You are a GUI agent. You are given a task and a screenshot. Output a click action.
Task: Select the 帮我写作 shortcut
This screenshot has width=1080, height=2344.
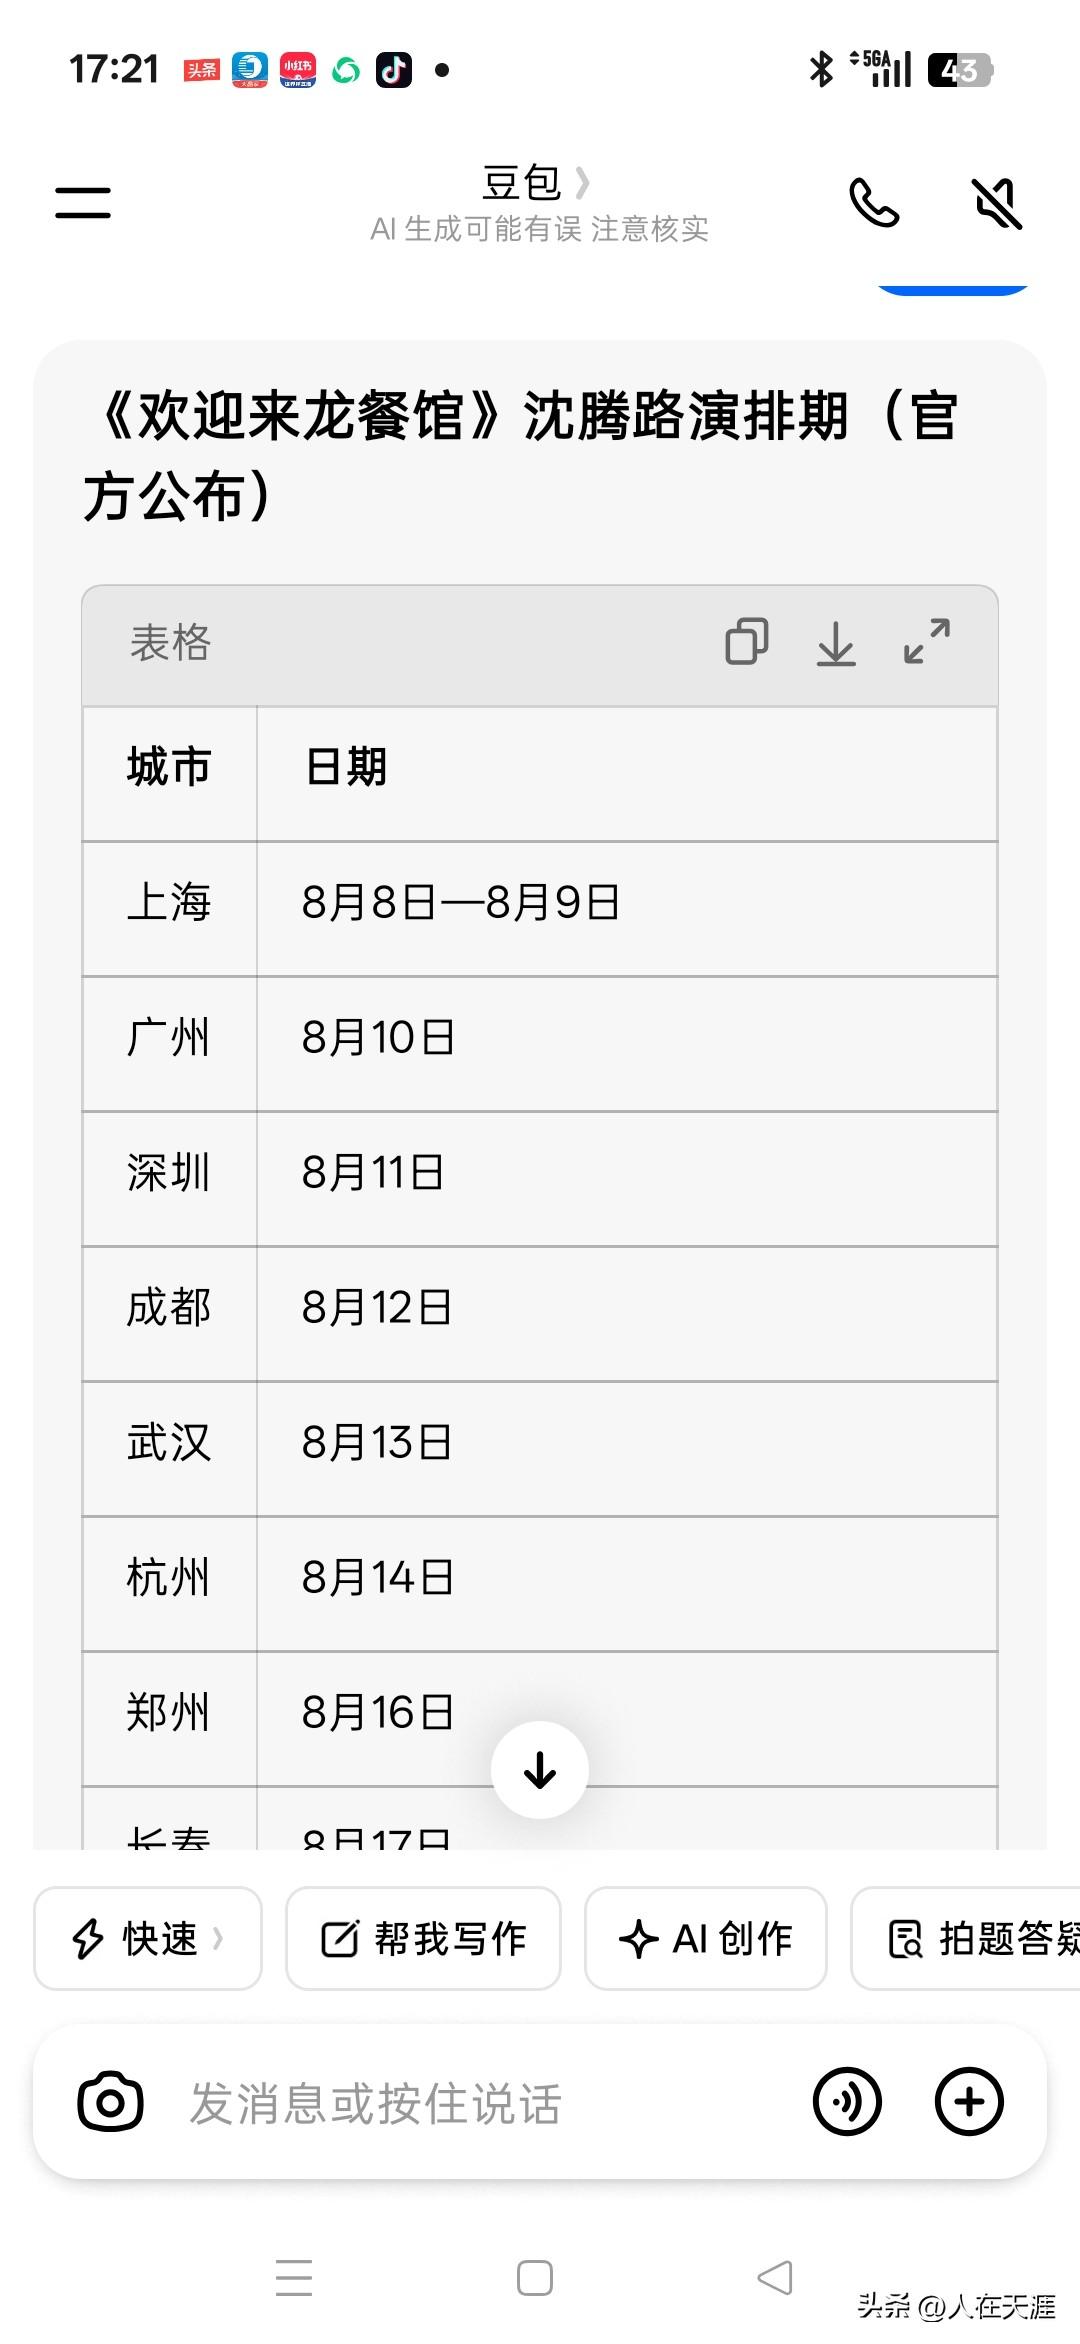point(423,1938)
